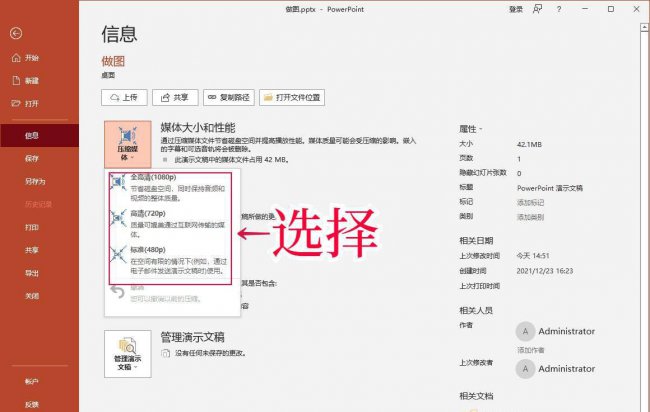This screenshot has height=412, width=650.
Task: Choose 高清(720p) compression option
Action: coord(170,223)
